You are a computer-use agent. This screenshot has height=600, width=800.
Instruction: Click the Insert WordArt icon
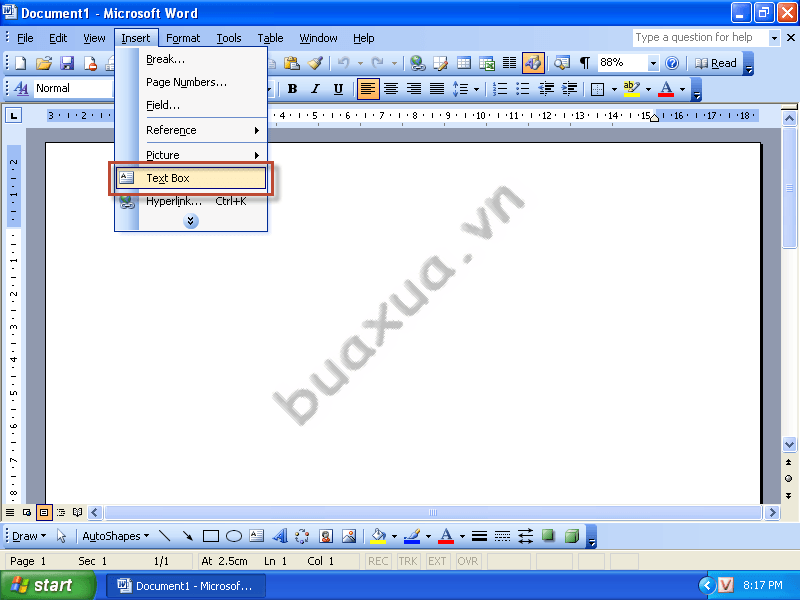coord(280,536)
